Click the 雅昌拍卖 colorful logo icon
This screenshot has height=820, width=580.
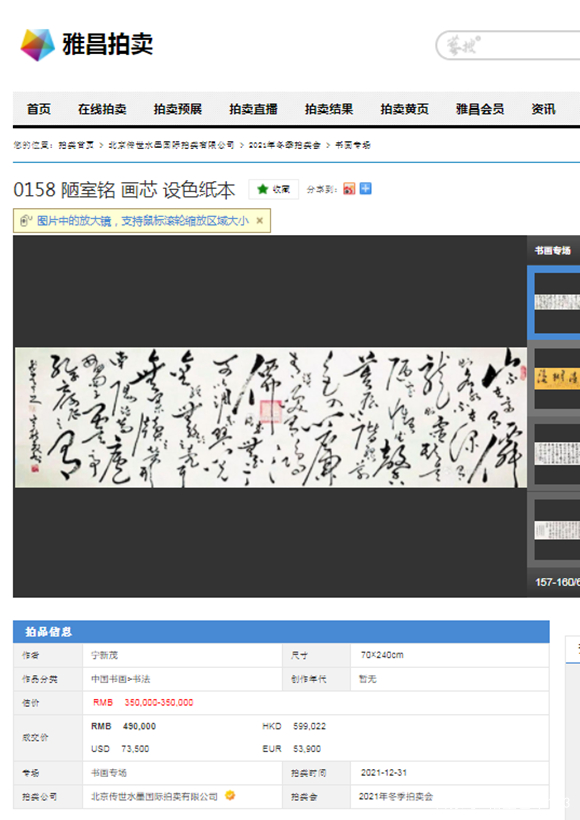tap(37, 45)
